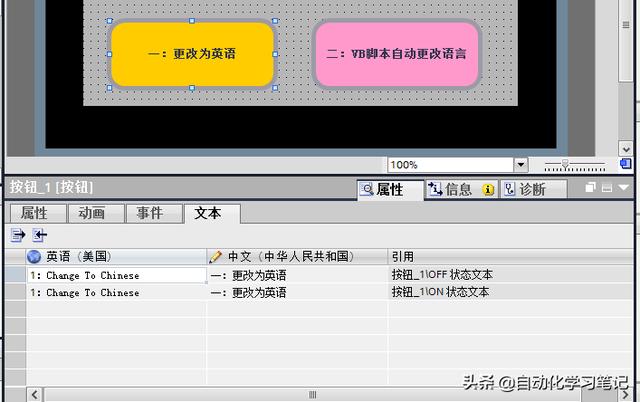Click the 按钮_1 [按钮] inspector title
This screenshot has width=640, height=402.
click(51, 187)
